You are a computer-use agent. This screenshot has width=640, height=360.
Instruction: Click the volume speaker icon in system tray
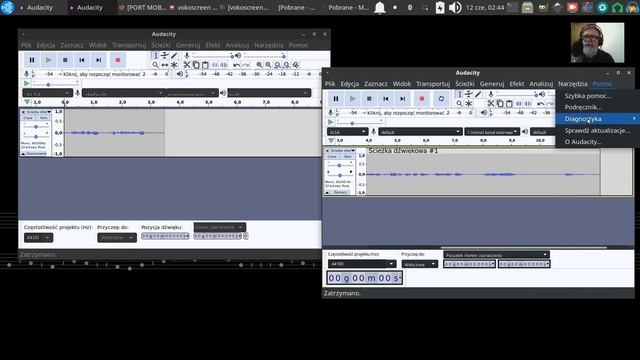(455, 7)
